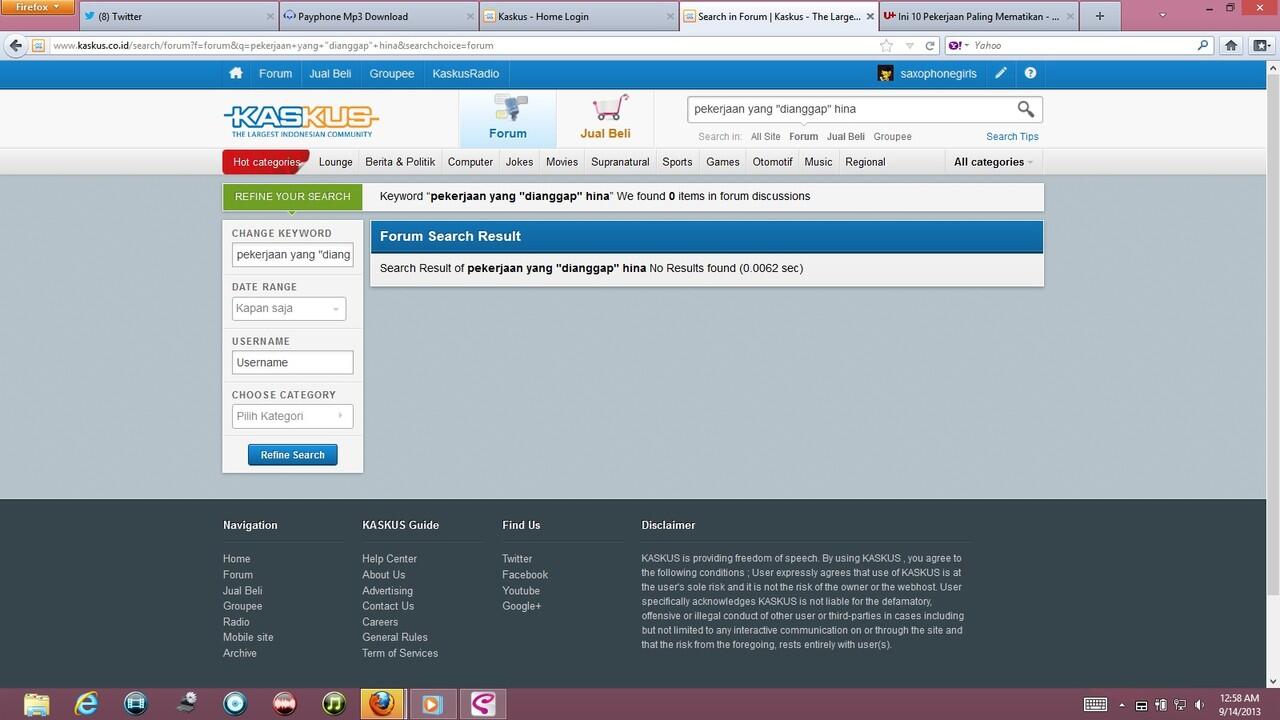Viewport: 1280px width, 720px height.
Task: Switch to Kaskus Home Login tab
Action: pyautogui.click(x=578, y=16)
